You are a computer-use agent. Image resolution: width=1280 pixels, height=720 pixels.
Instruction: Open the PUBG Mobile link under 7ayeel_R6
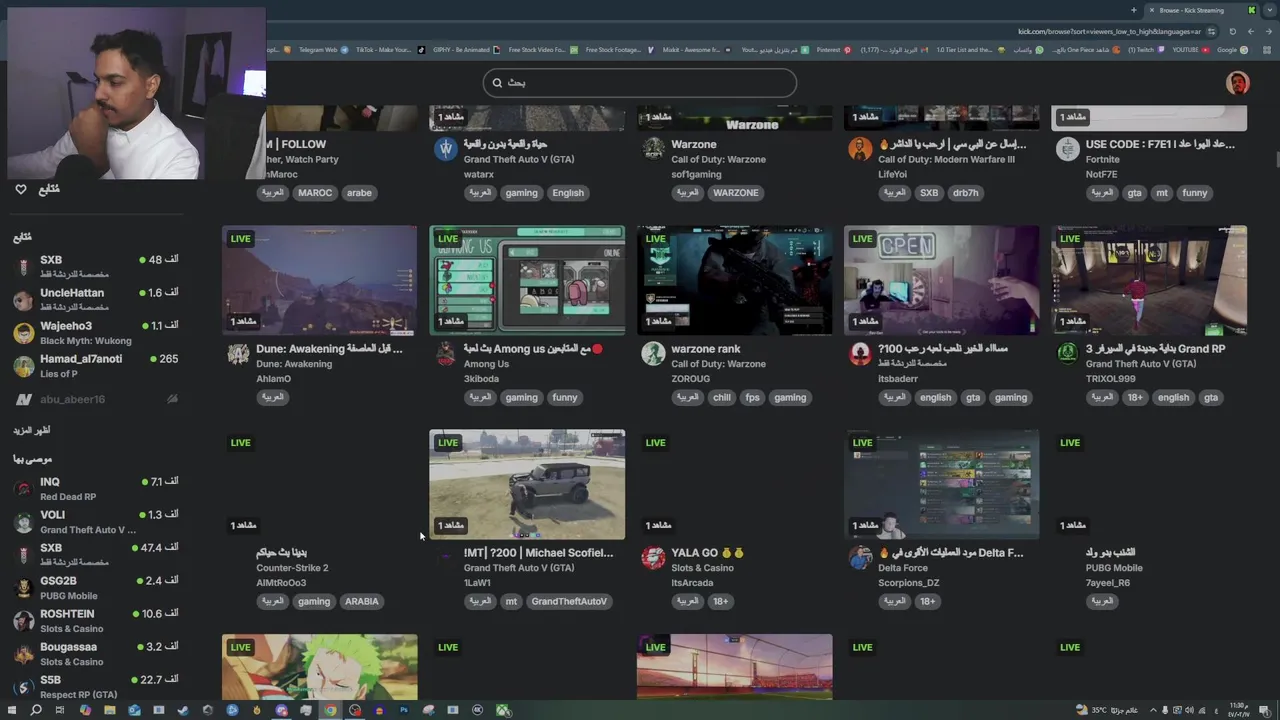point(1114,568)
